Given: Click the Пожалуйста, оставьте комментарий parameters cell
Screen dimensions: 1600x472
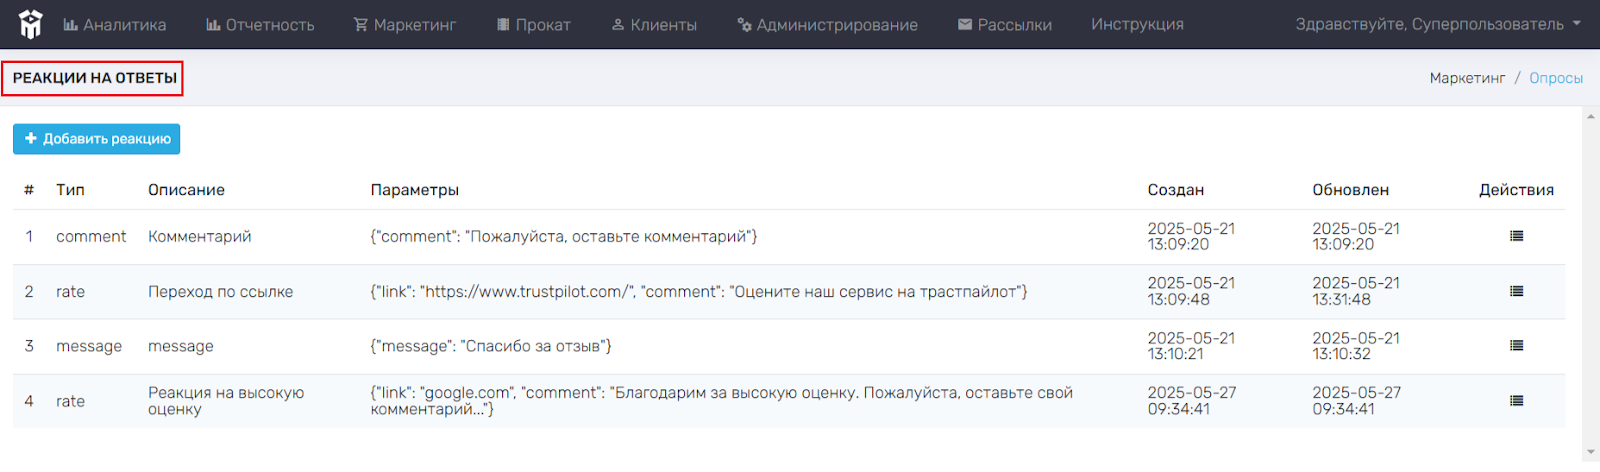Looking at the screenshot, I should [x=564, y=236].
